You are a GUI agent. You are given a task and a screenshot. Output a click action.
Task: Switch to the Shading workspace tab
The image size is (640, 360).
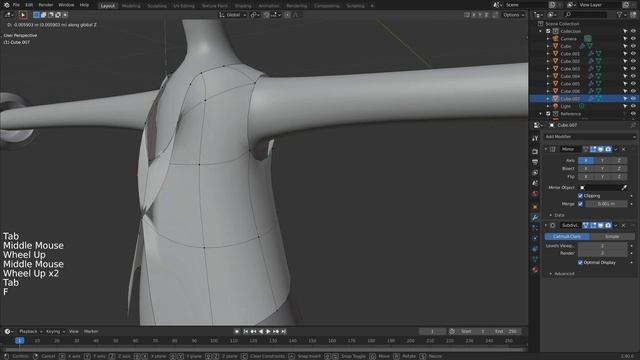(243, 6)
